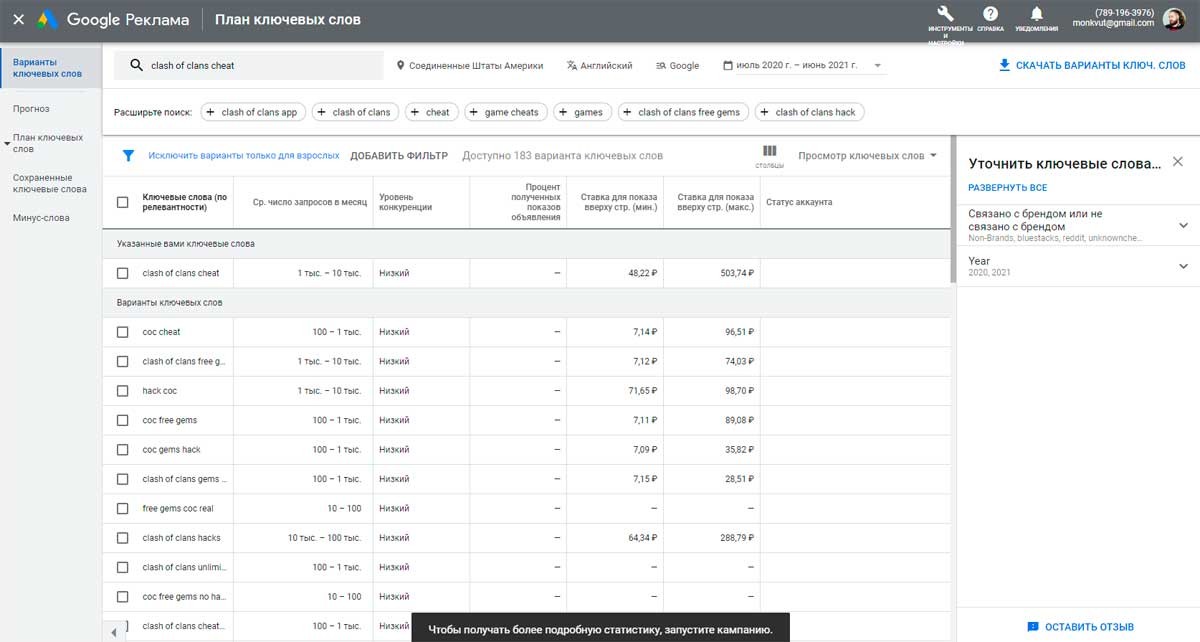Check the 'coc free gems no ha...' checkbox

[123, 597]
